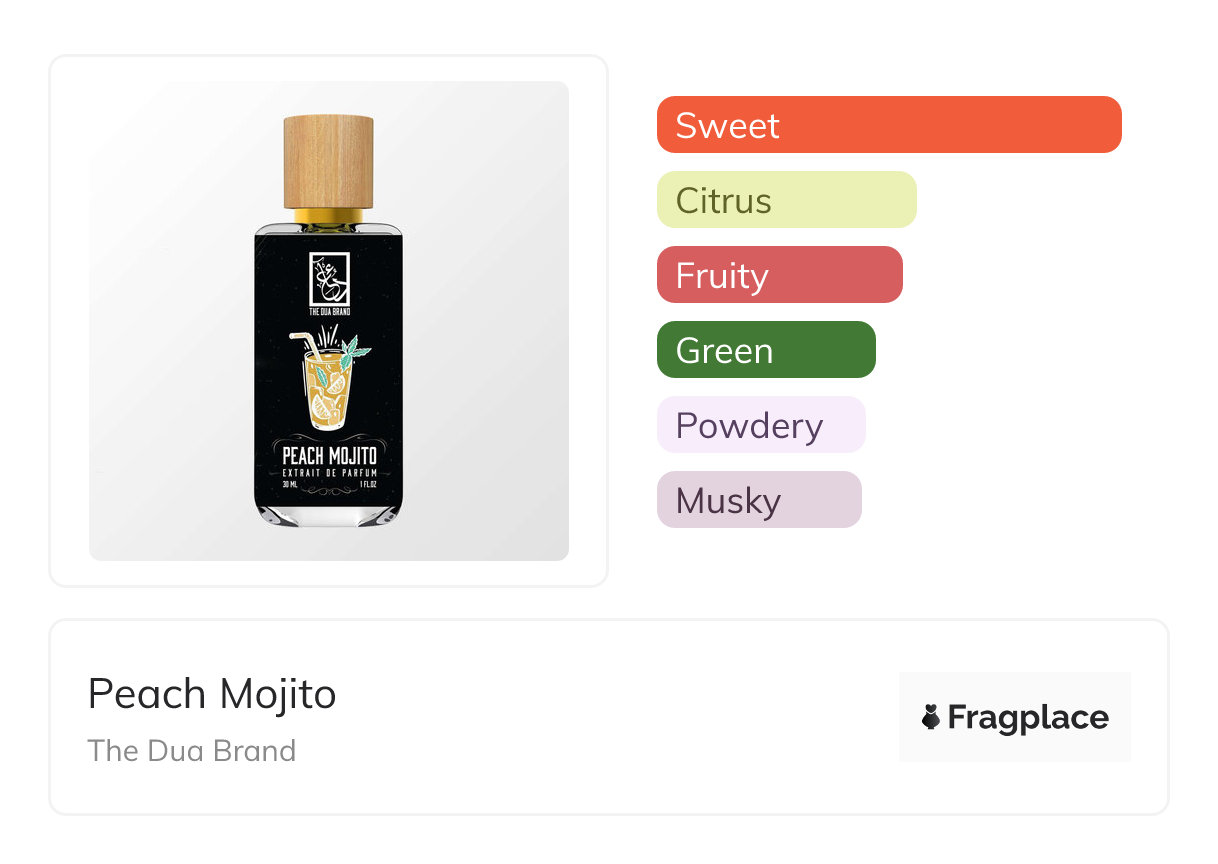
Task: Click the 30 ML marking on bottle
Action: click(x=290, y=483)
